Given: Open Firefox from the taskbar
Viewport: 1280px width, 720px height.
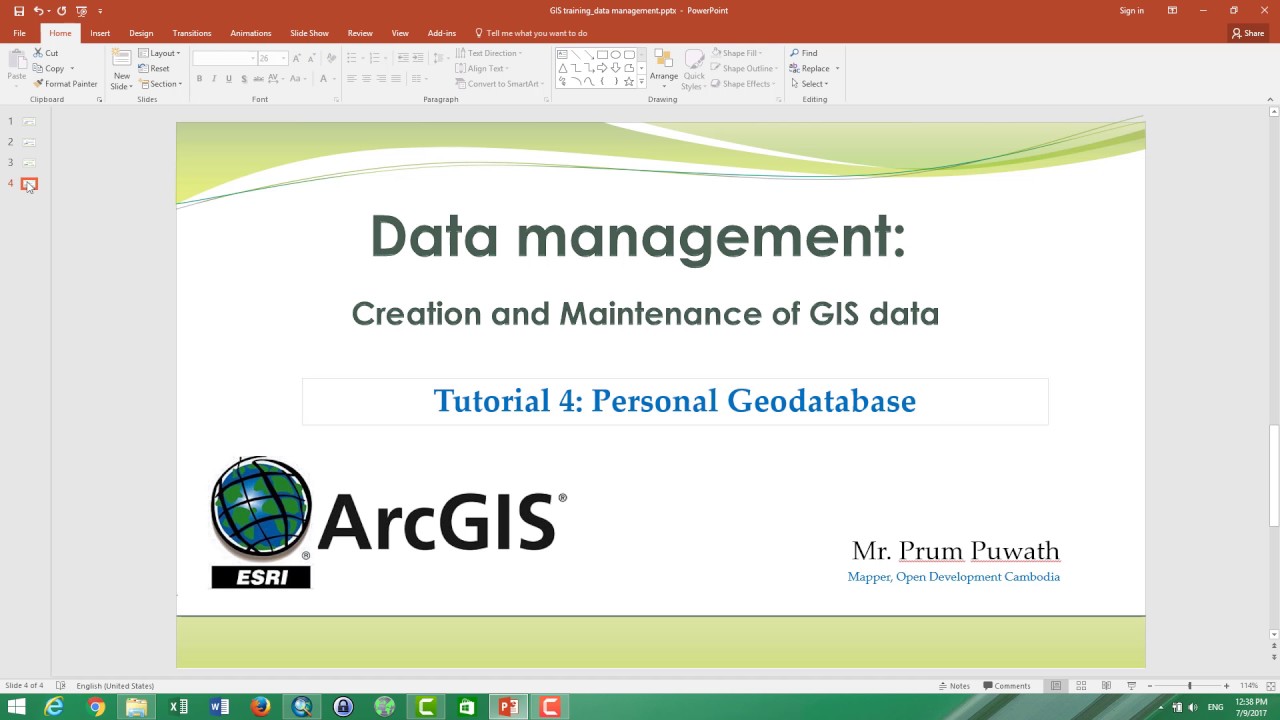Looking at the screenshot, I should pos(261,707).
